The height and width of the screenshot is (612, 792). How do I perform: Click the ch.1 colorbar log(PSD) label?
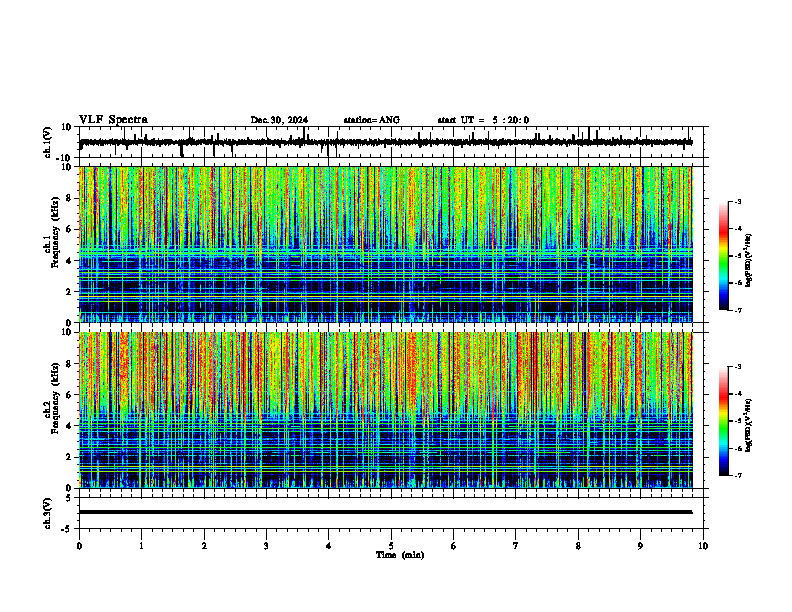[749, 261]
